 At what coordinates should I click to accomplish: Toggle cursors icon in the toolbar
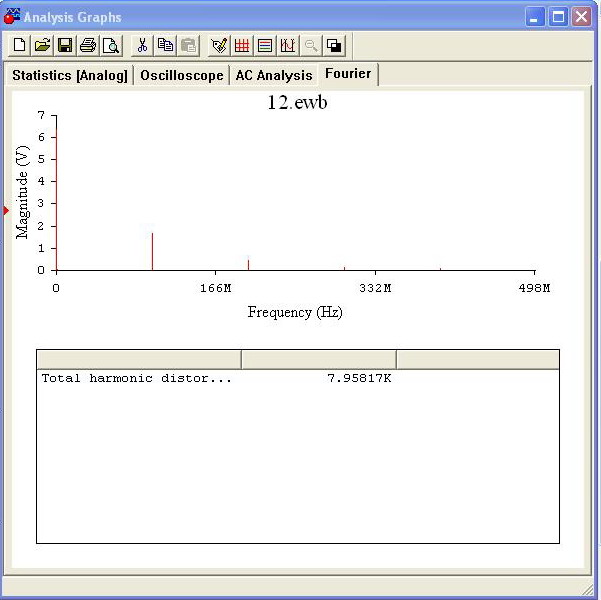(x=288, y=46)
